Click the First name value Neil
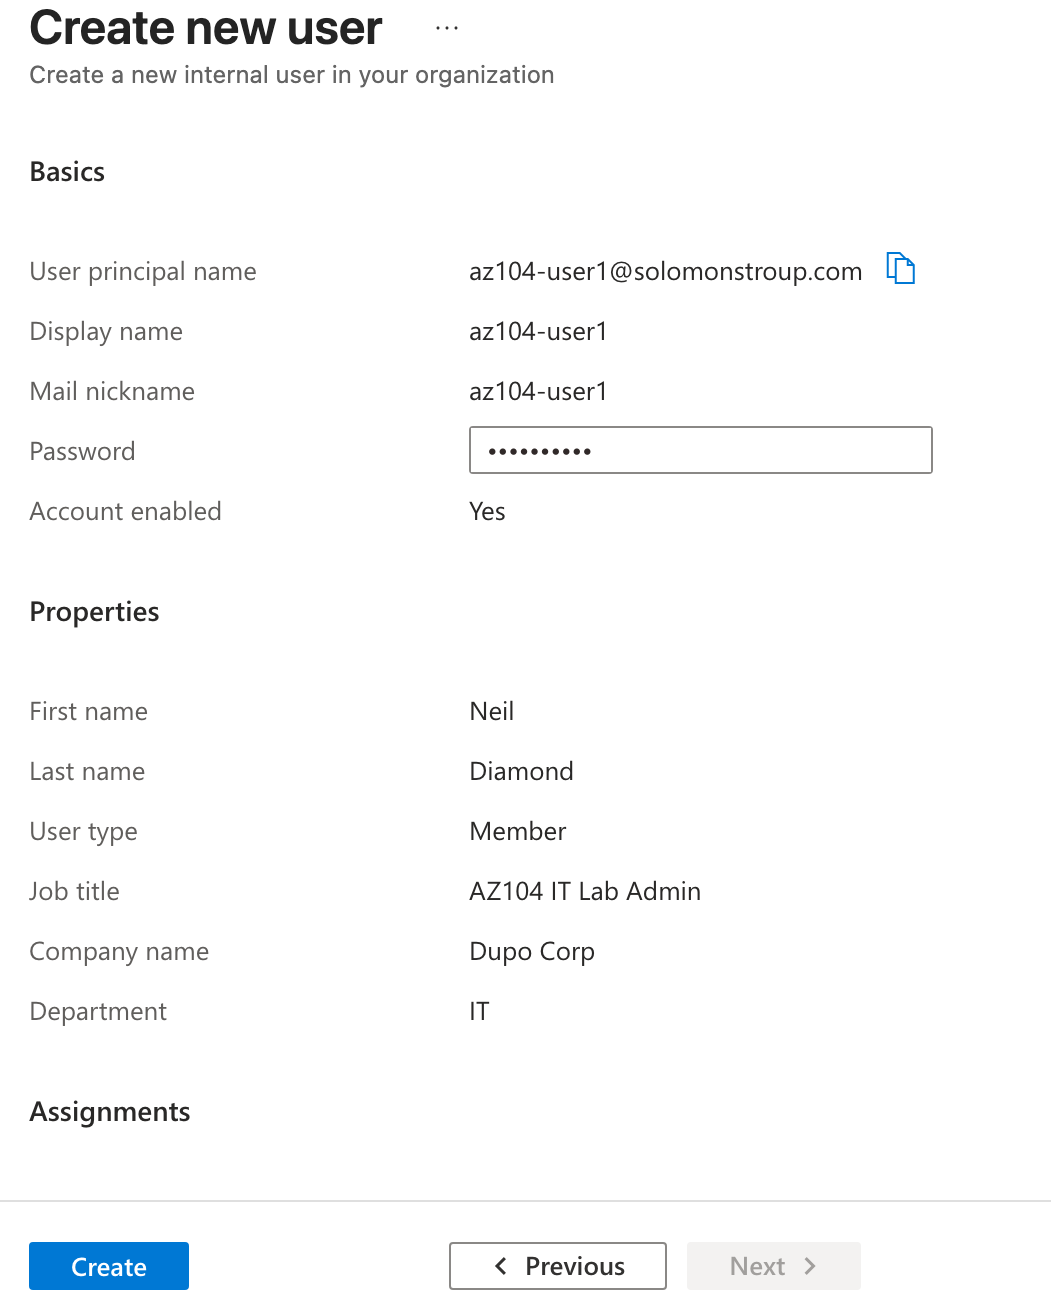Image resolution: width=1051 pixels, height=1316 pixels. point(492,712)
